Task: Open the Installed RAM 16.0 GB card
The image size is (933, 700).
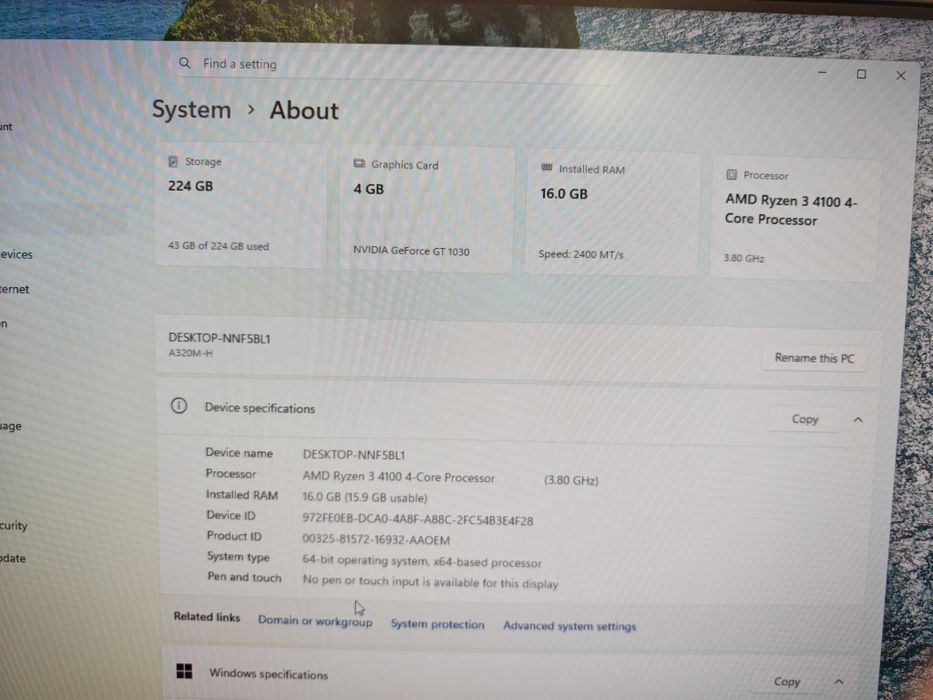Action: pyautogui.click(x=612, y=214)
